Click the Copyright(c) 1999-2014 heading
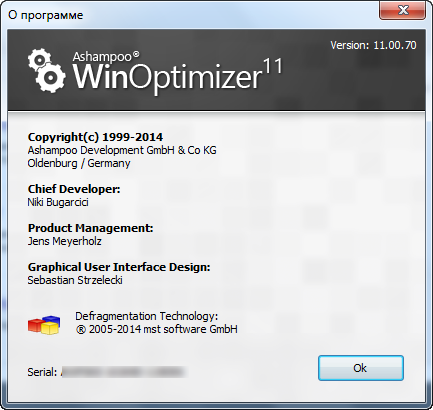This screenshot has height=410, width=433. tap(95, 137)
